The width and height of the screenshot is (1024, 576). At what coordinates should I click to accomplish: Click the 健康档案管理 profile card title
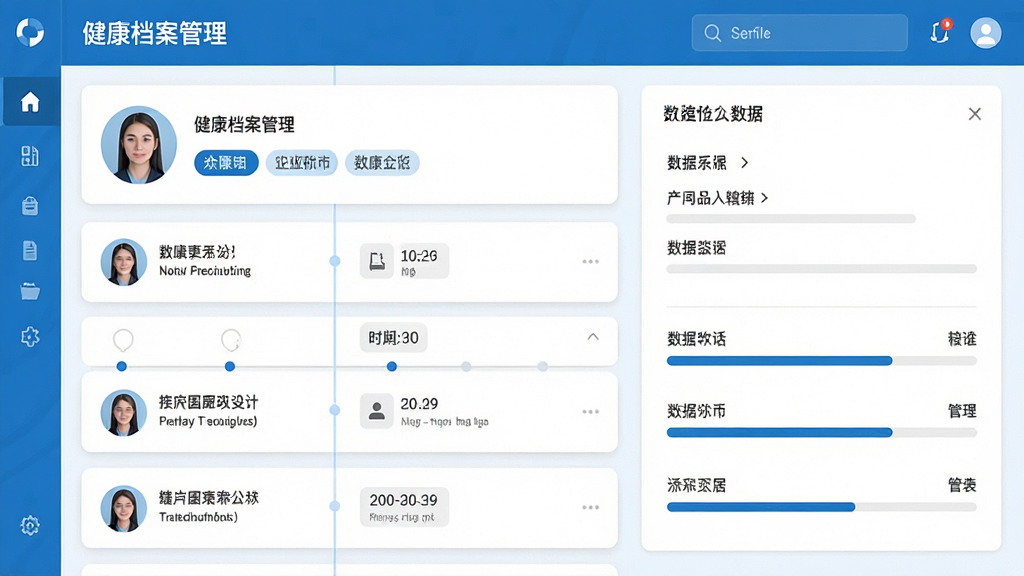[244, 124]
